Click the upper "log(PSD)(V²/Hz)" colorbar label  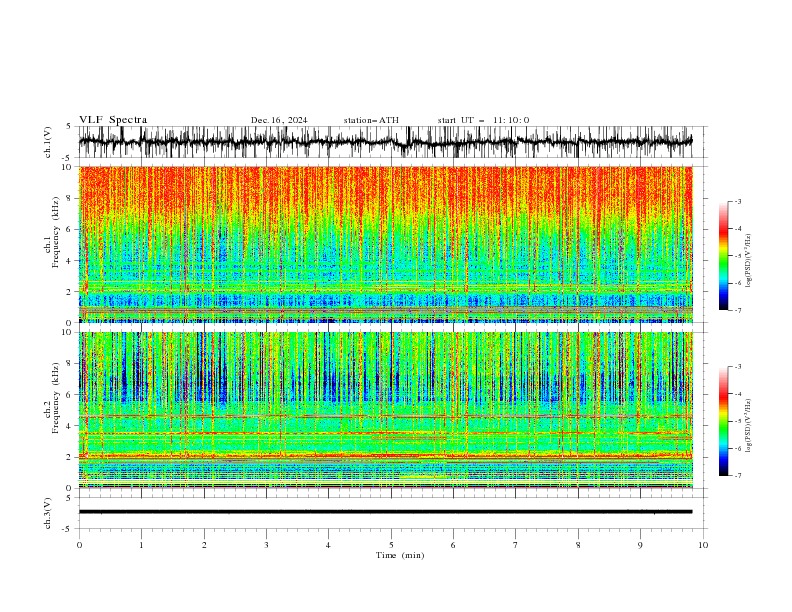coord(748,261)
